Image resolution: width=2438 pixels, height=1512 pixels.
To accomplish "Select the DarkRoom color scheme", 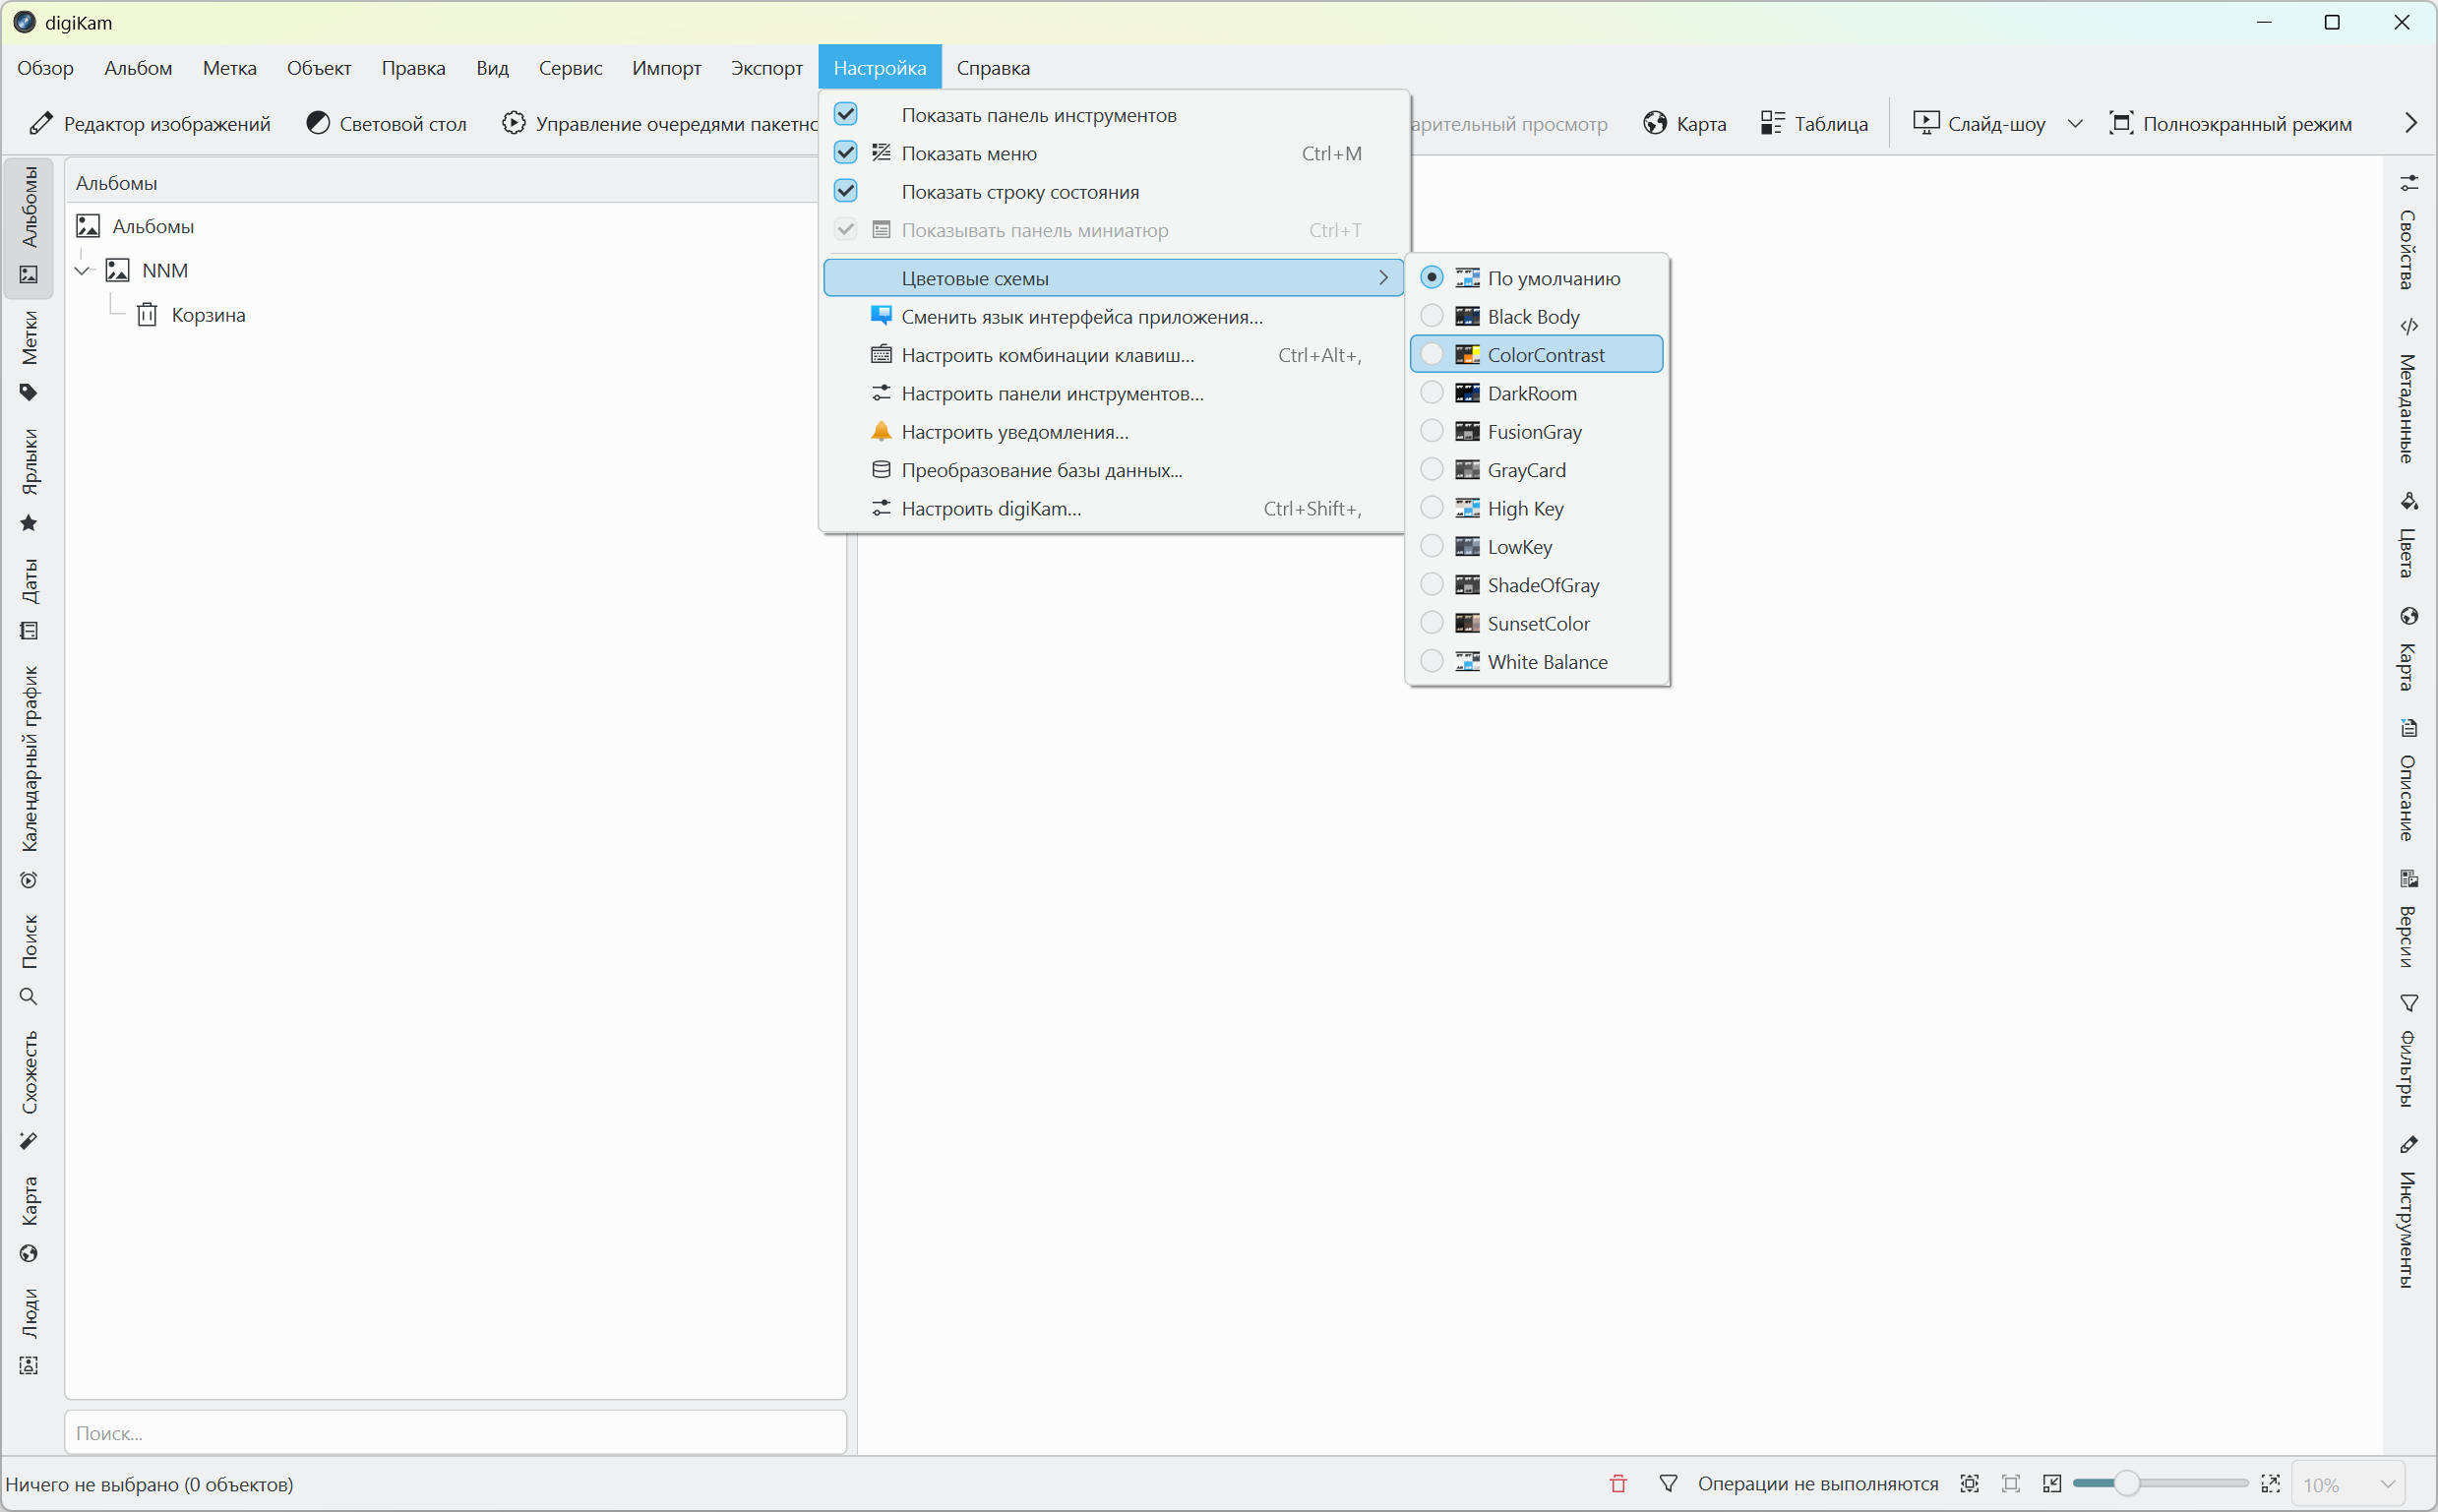I will point(1537,393).
